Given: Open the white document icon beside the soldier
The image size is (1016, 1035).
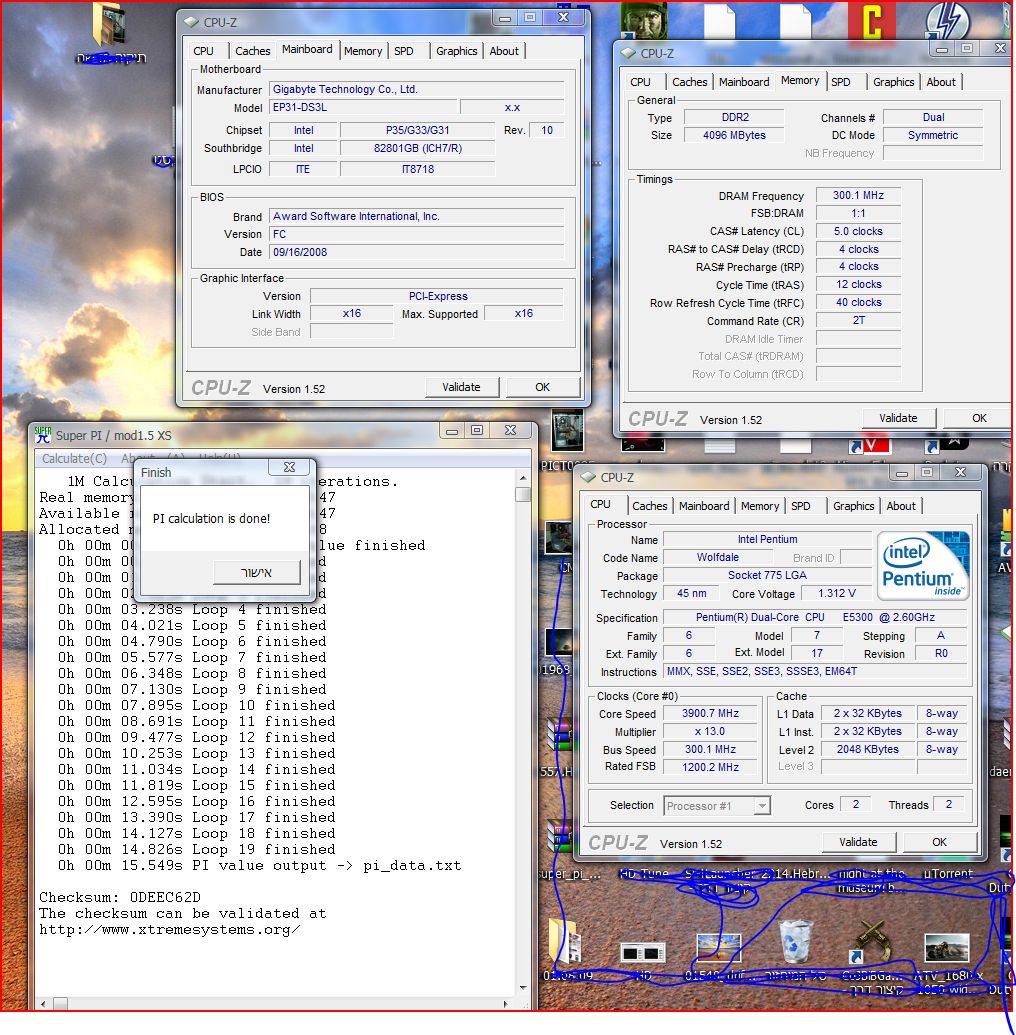Looking at the screenshot, I should 719,21.
